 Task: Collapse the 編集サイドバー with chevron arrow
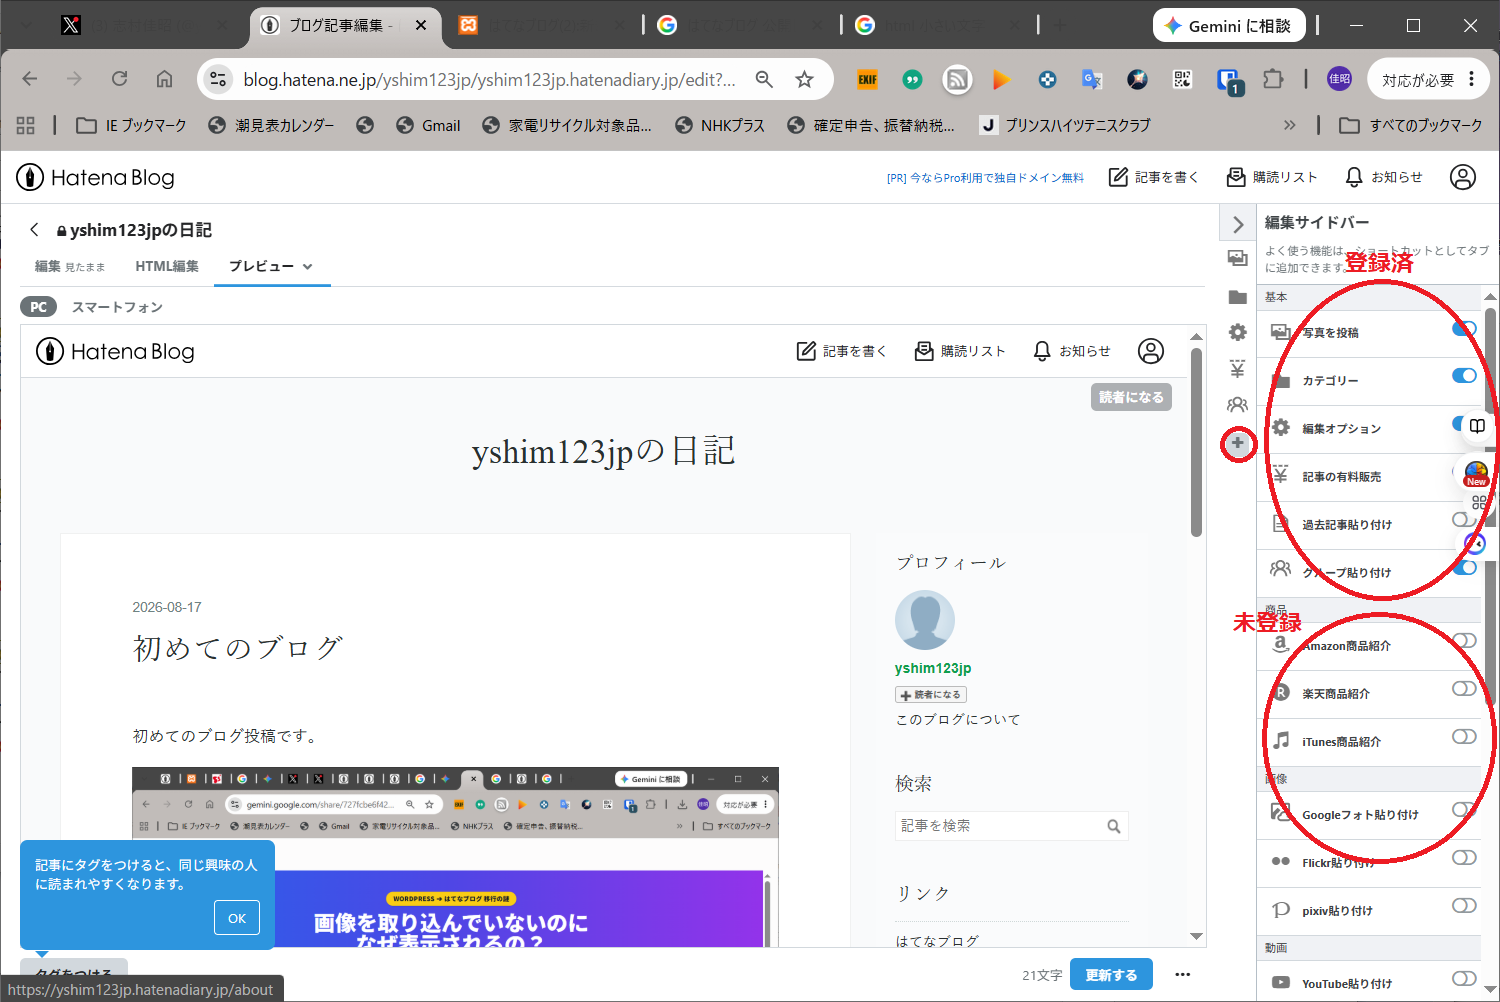[x=1238, y=224]
